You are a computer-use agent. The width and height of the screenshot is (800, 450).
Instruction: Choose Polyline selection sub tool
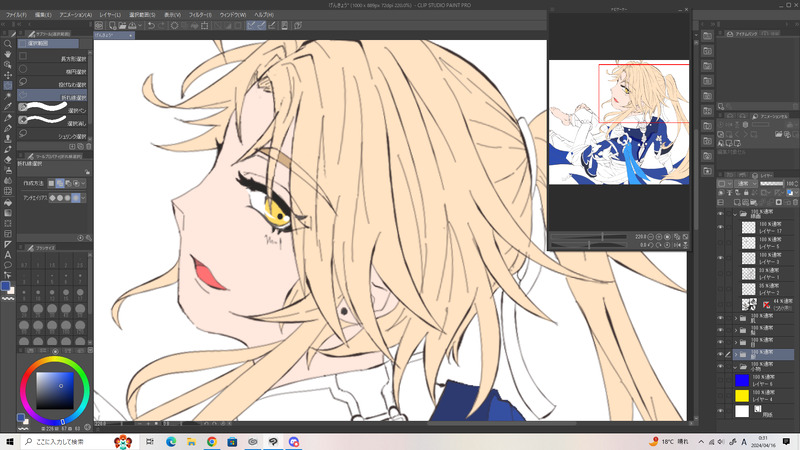pyautogui.click(x=53, y=95)
